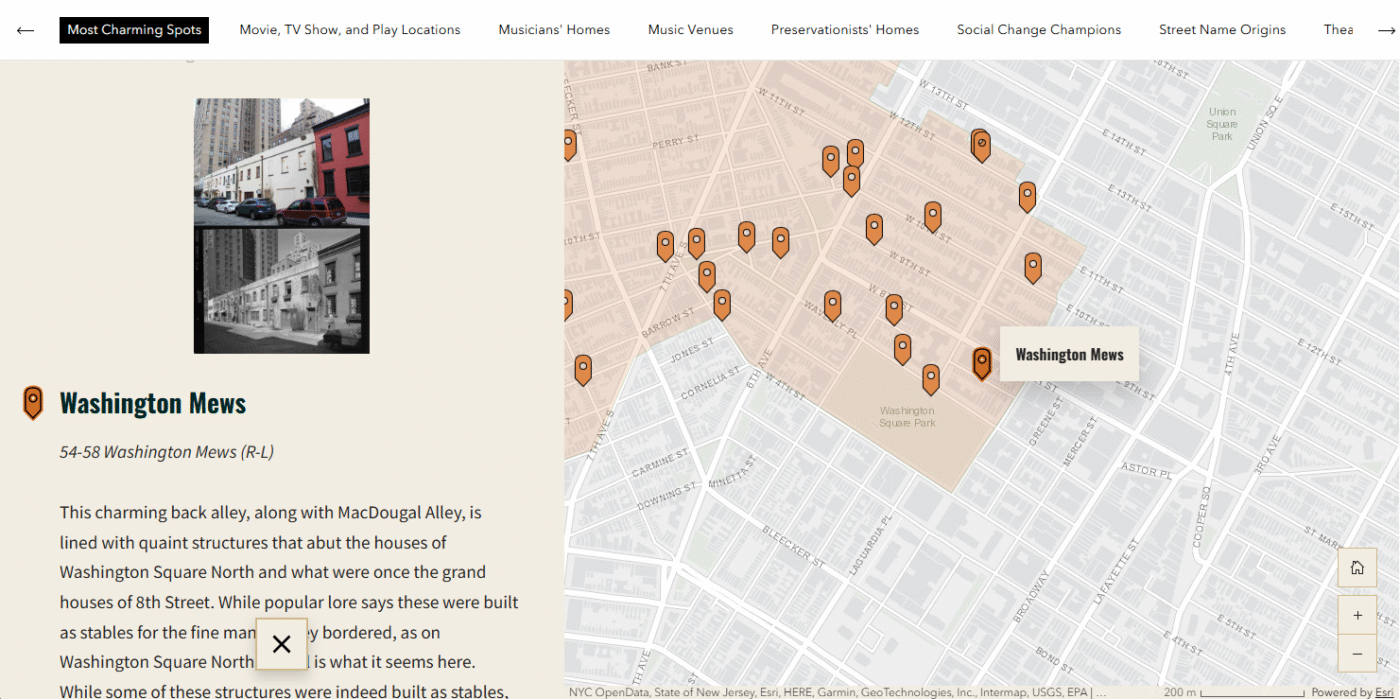Switch to the Street Name Origins tab
Viewport: 1400px width, 699px height.
1222,30
